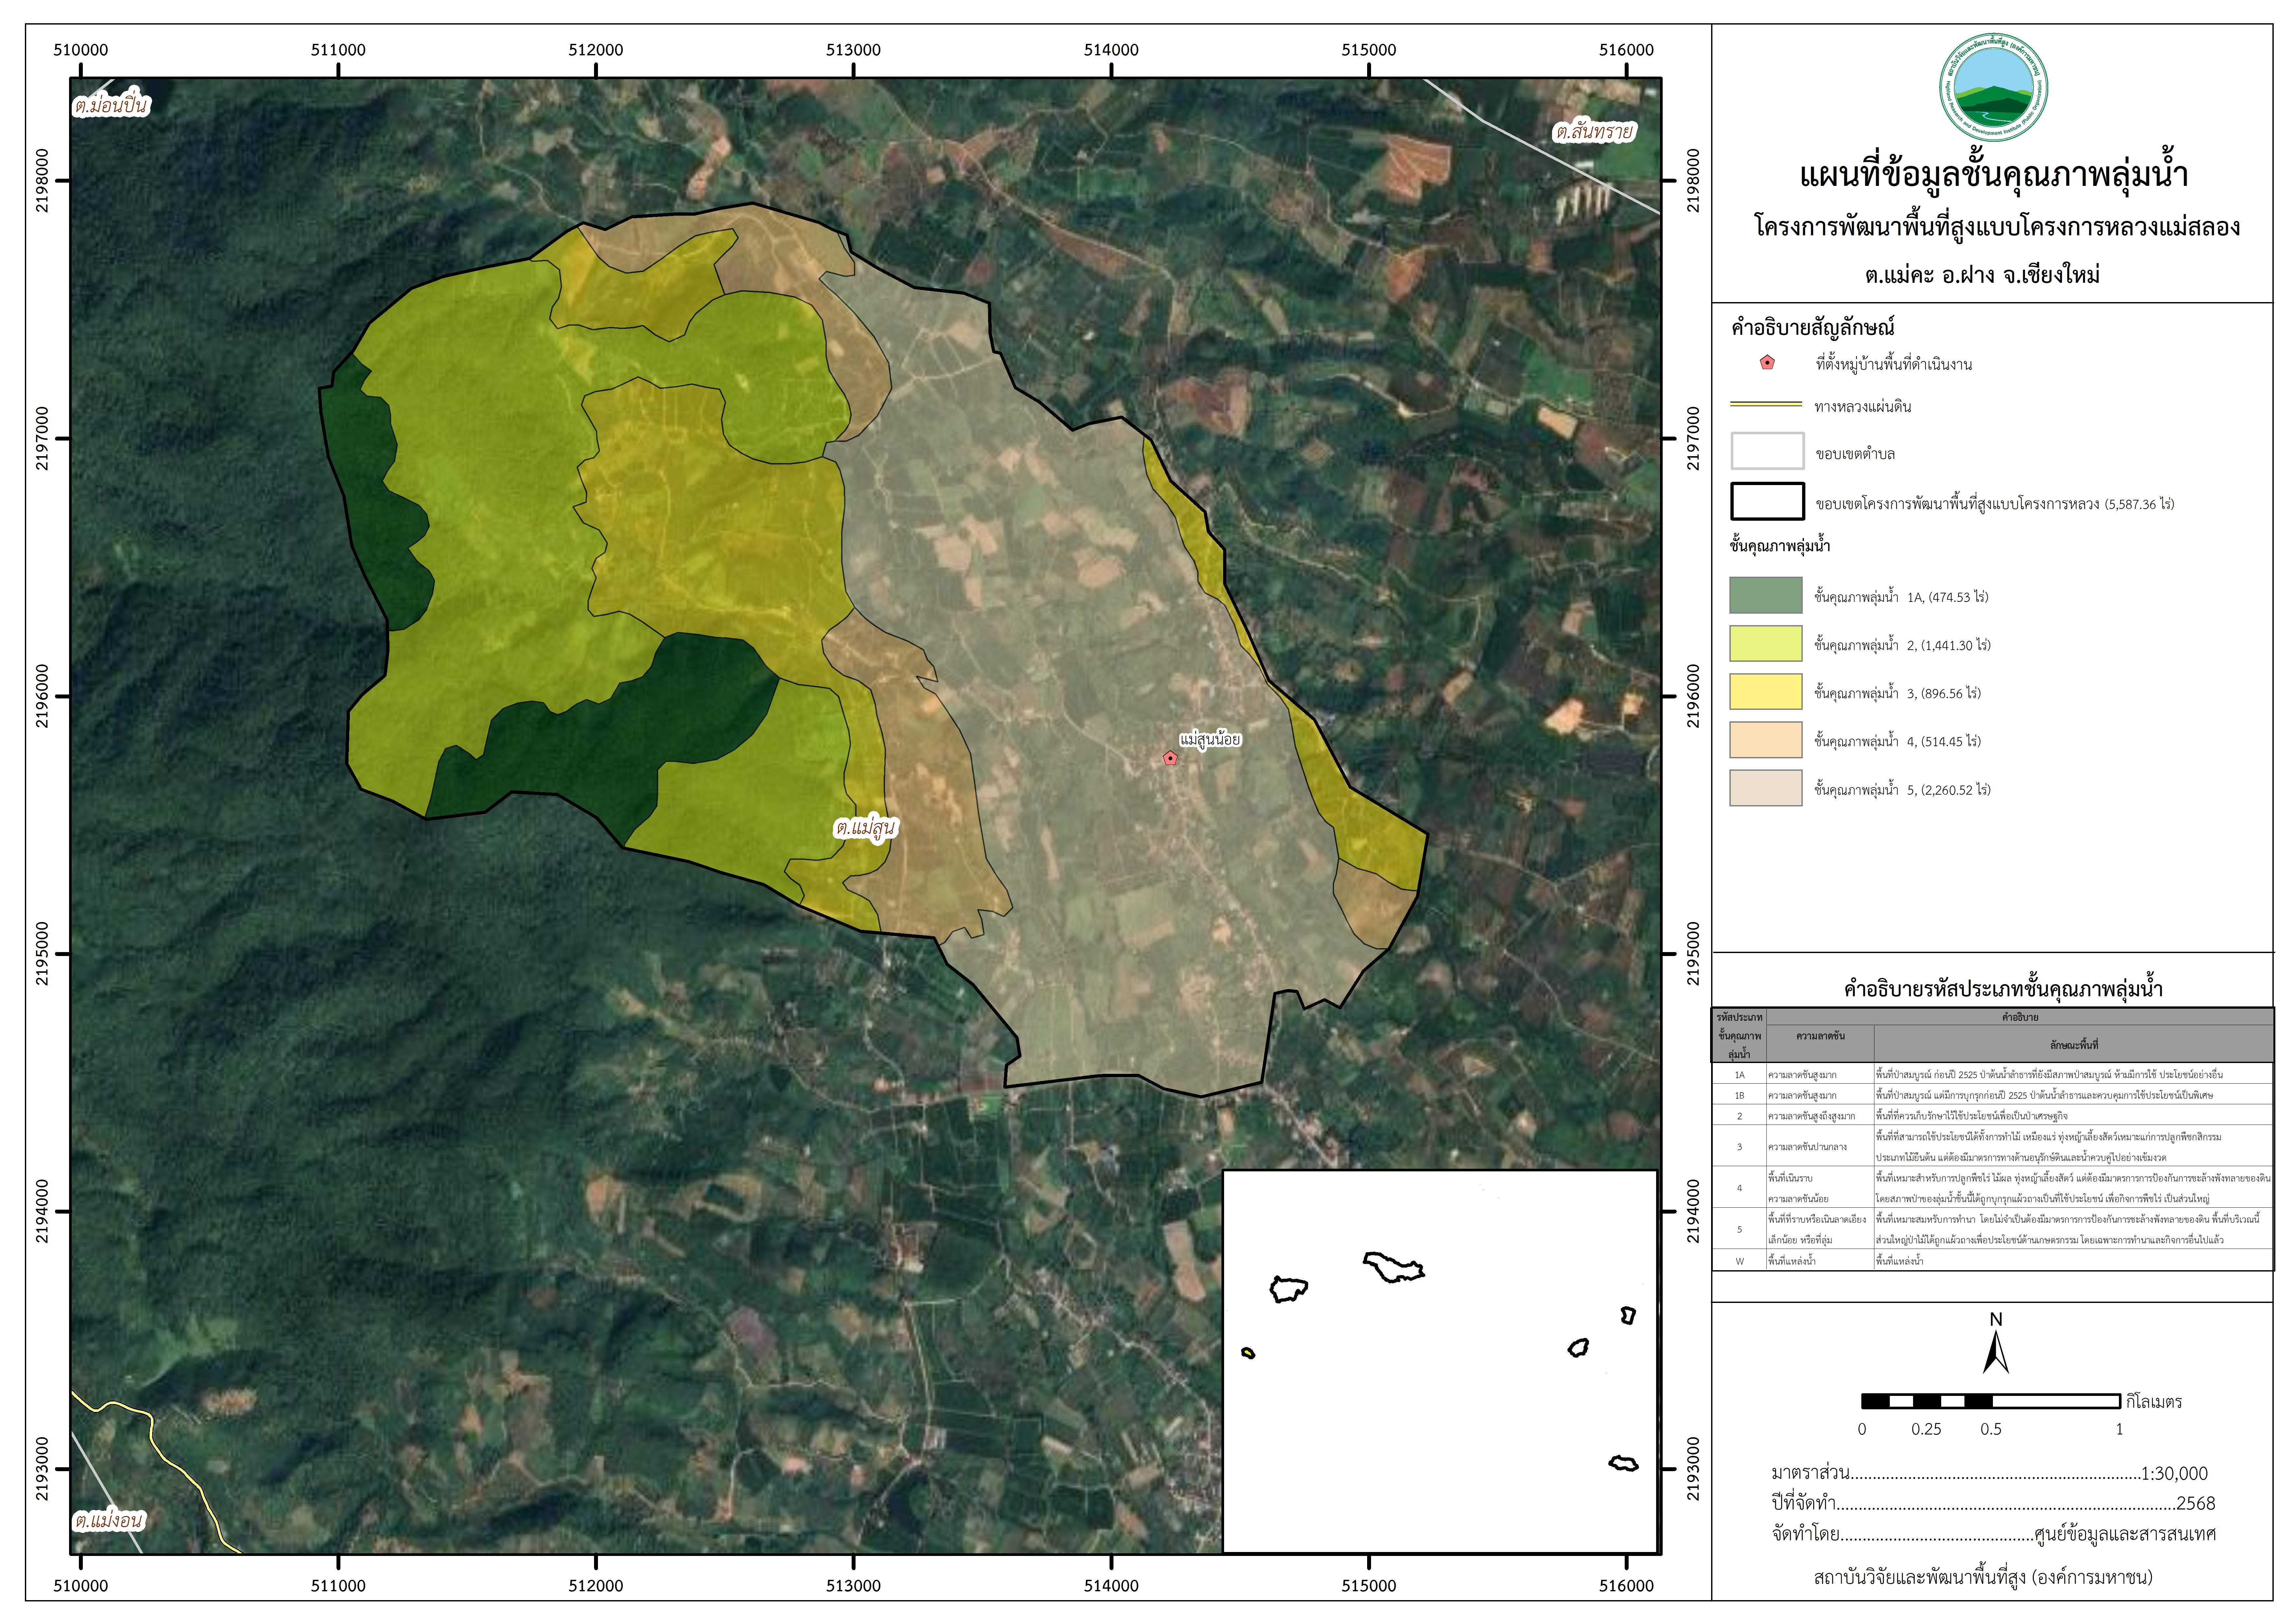Click the green 1A watershed class swatch
This screenshot has height=1624, width=2295.
click(x=1766, y=595)
